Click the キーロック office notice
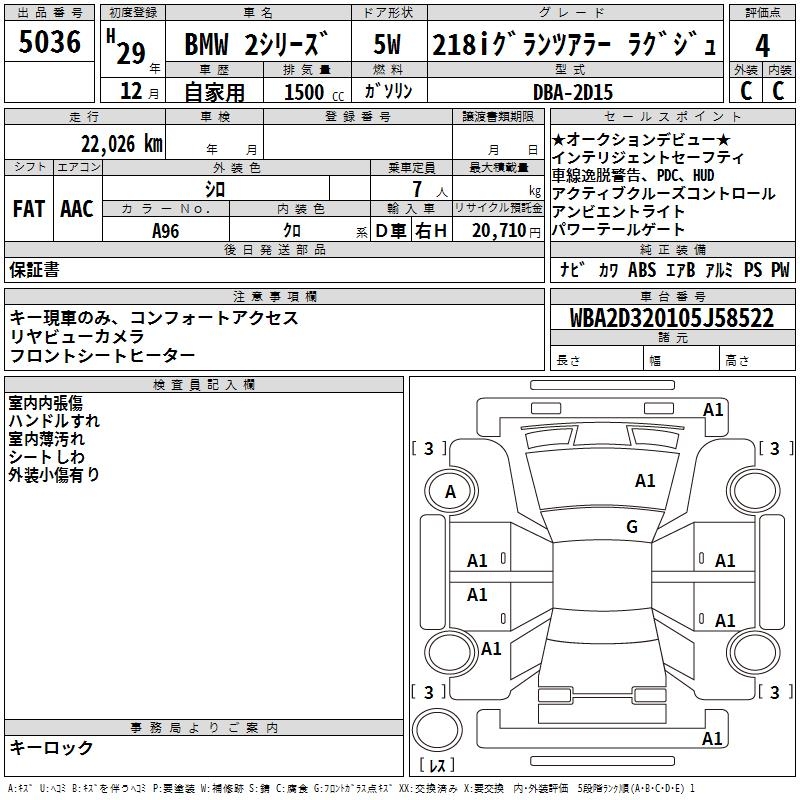 pyautogui.click(x=51, y=747)
